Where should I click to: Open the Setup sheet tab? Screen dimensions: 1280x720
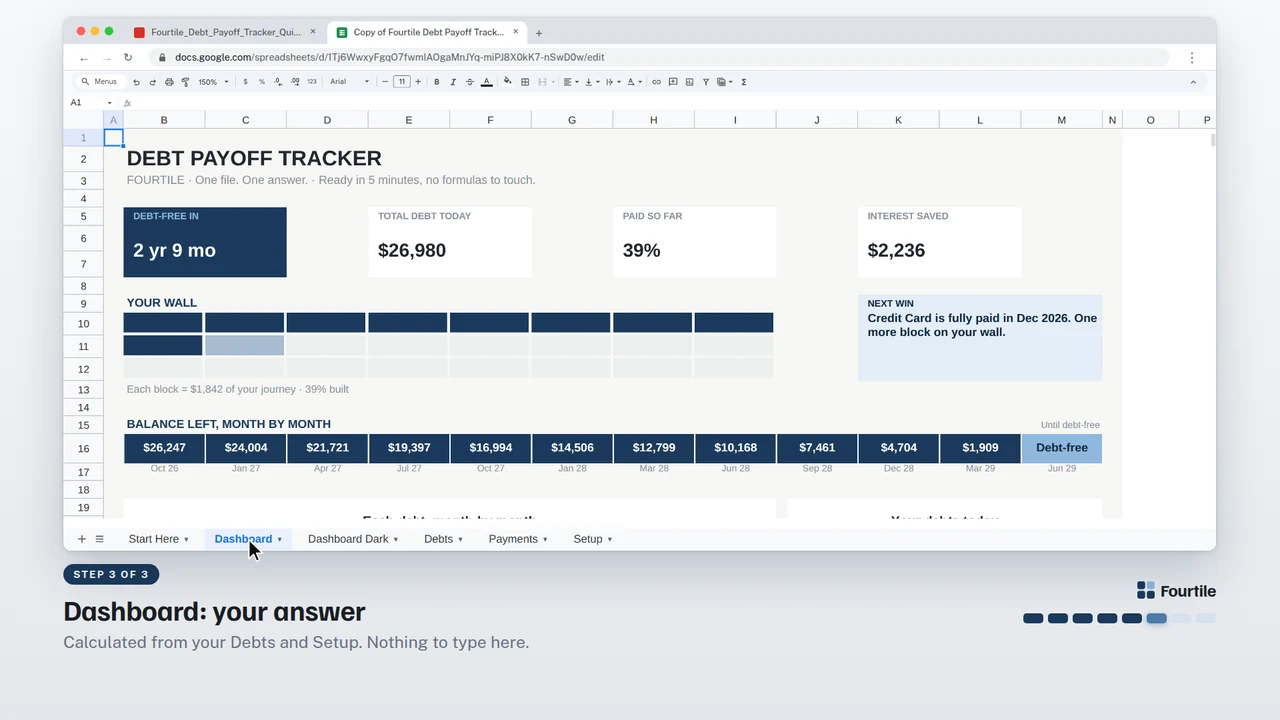(588, 539)
